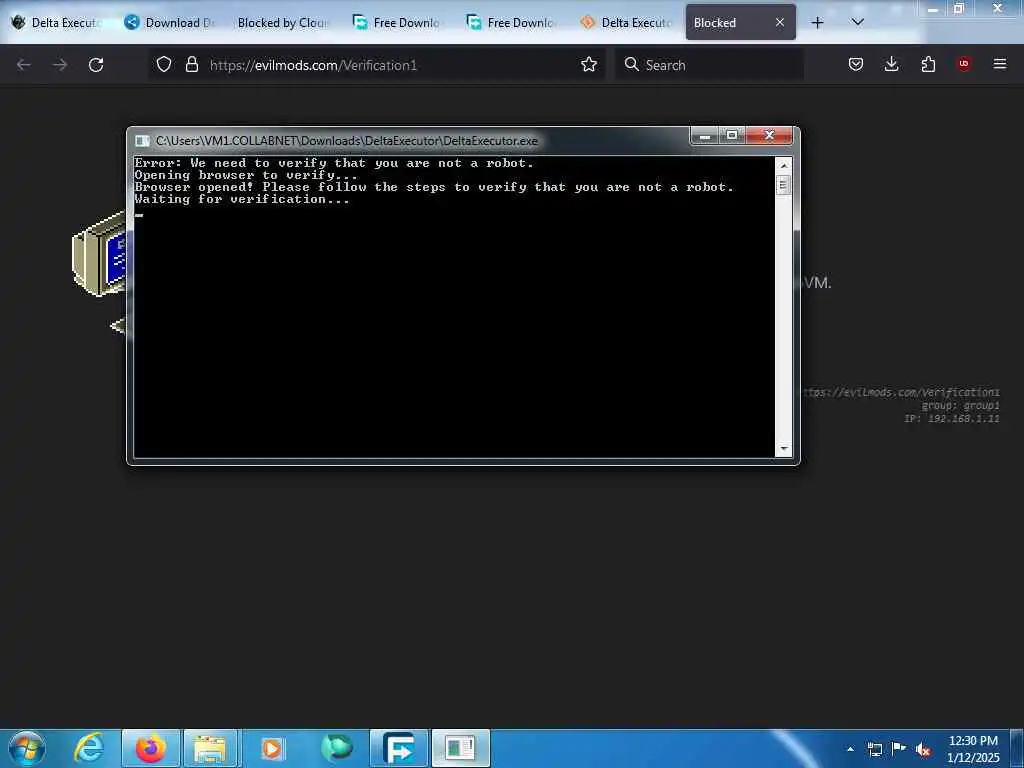Switch to the console taskbar button

point(460,748)
